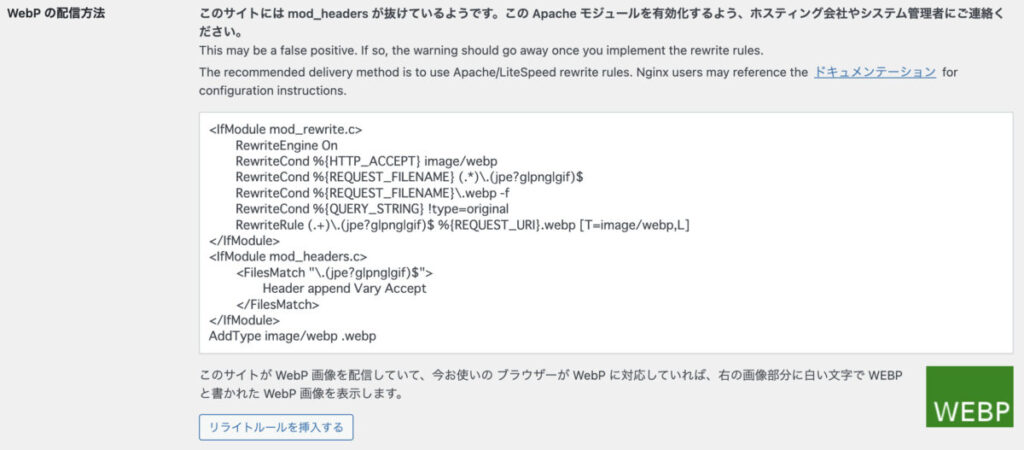Click the REQUEST_FILENAME (.*) condition line

tap(409, 177)
